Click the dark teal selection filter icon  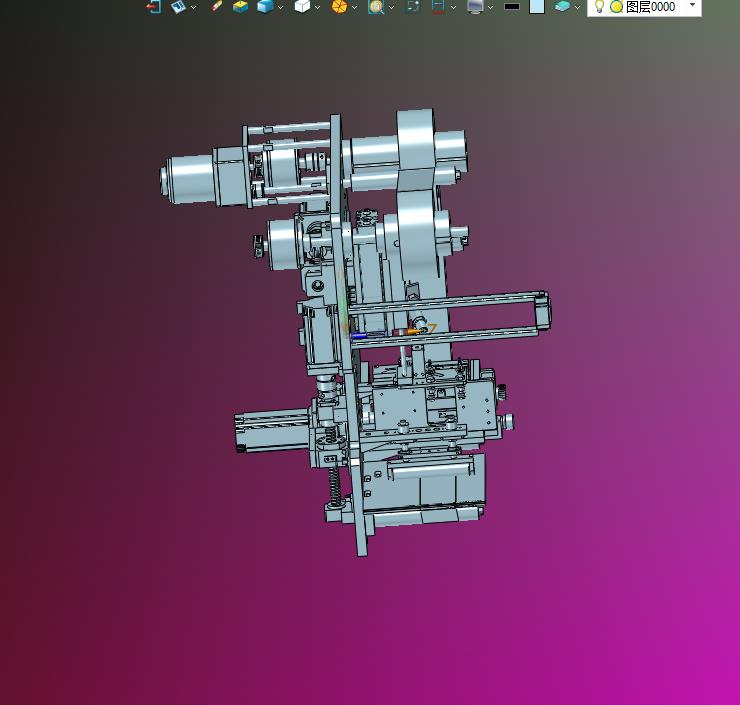(413, 6)
